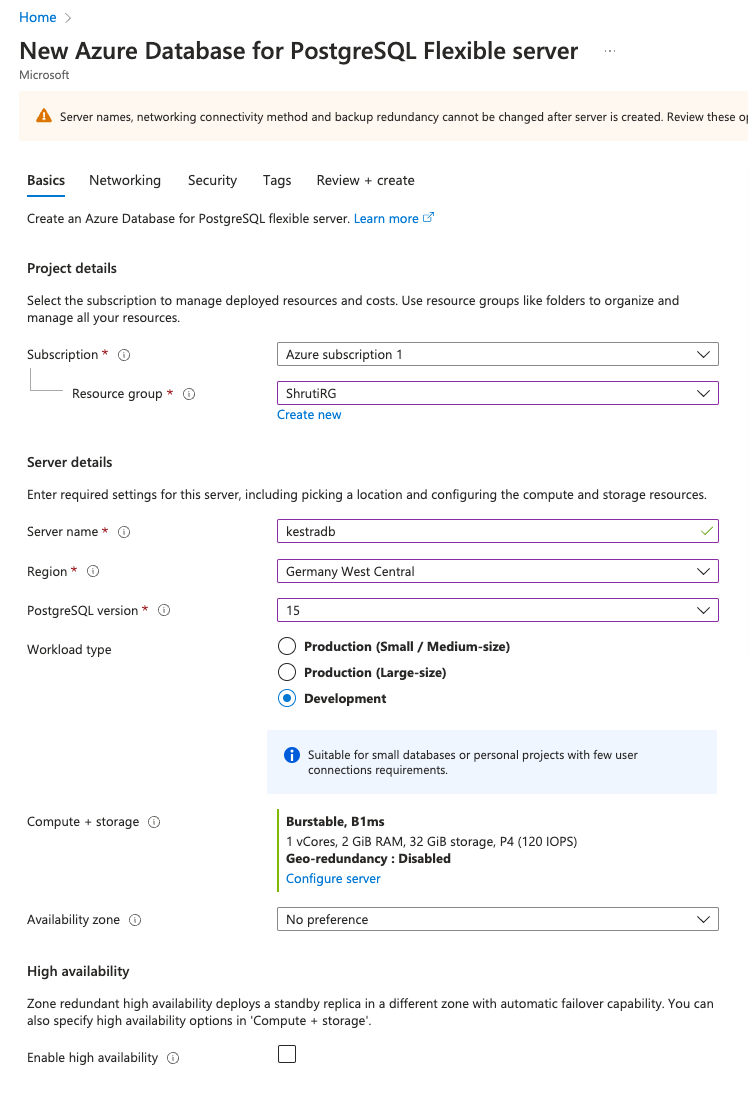Switch to the Review + create tab
This screenshot has width=748, height=1095.
365,180
